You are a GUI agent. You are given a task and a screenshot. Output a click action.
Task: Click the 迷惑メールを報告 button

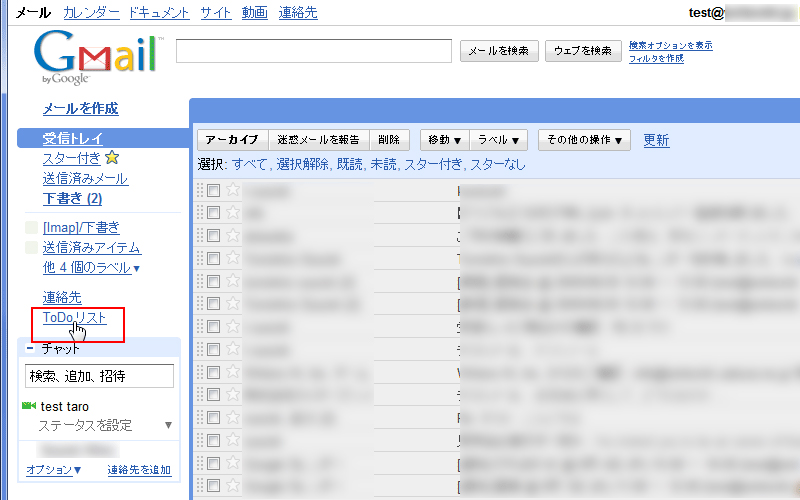pos(318,140)
